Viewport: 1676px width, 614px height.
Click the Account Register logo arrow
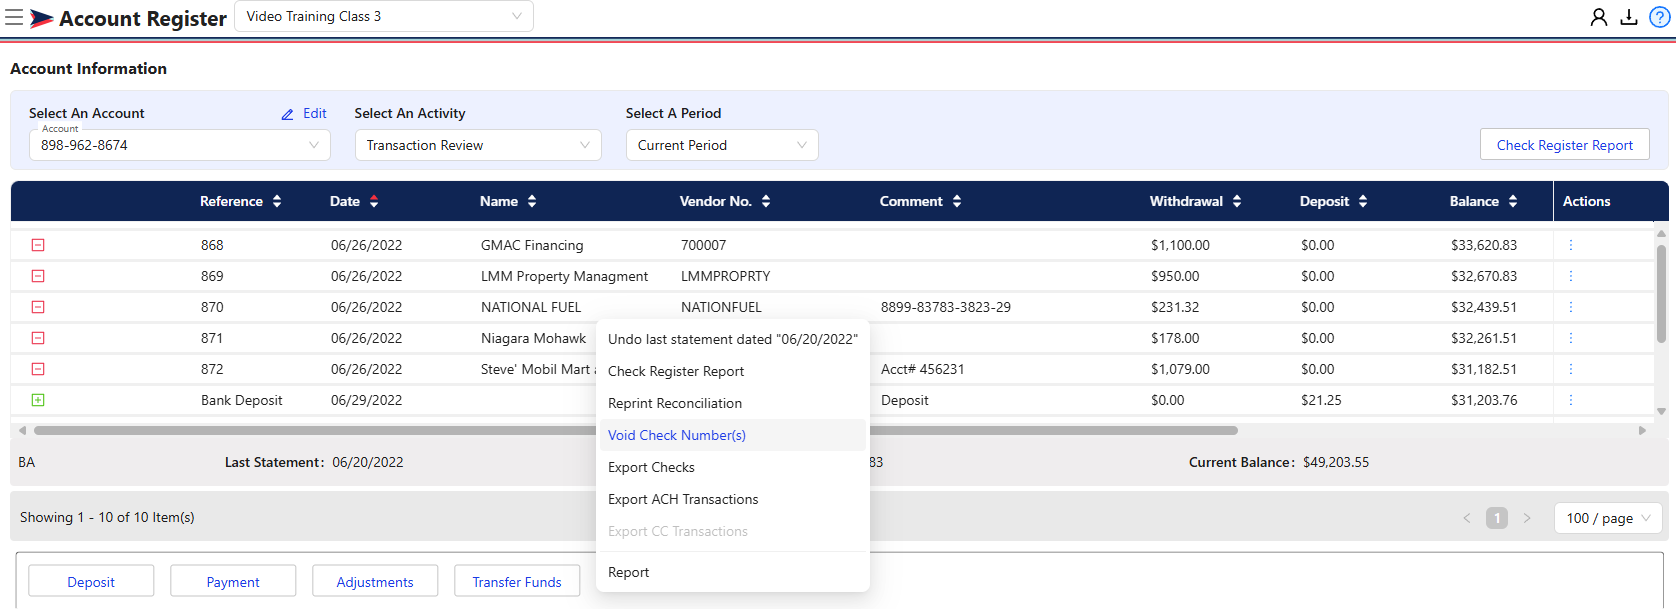click(x=41, y=18)
